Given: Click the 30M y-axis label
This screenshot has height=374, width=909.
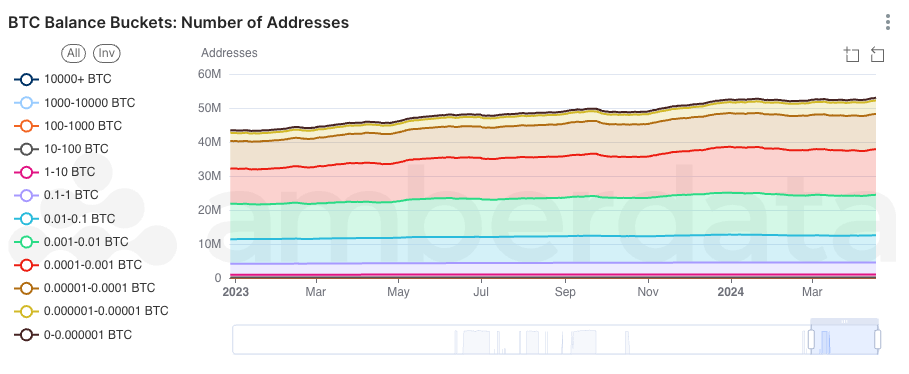Looking at the screenshot, I should click(x=210, y=176).
